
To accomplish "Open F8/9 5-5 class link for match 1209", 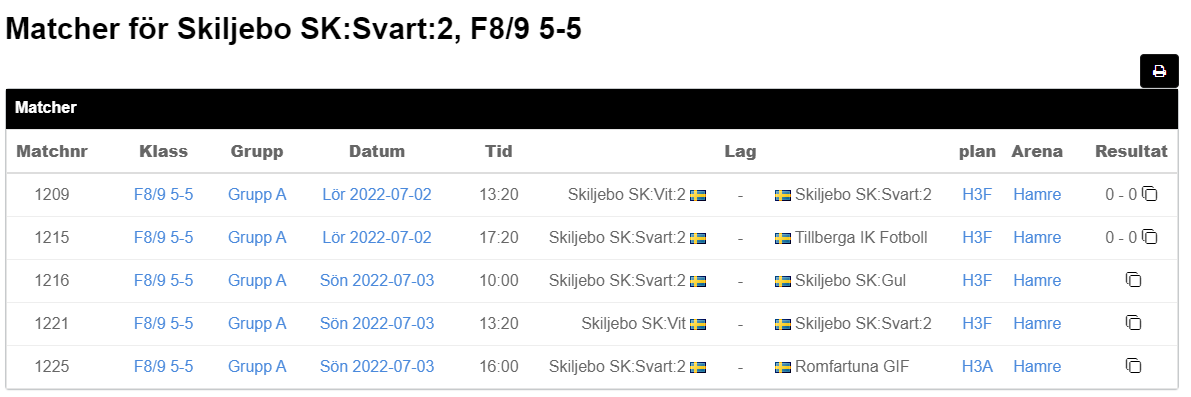I will 163,194.
